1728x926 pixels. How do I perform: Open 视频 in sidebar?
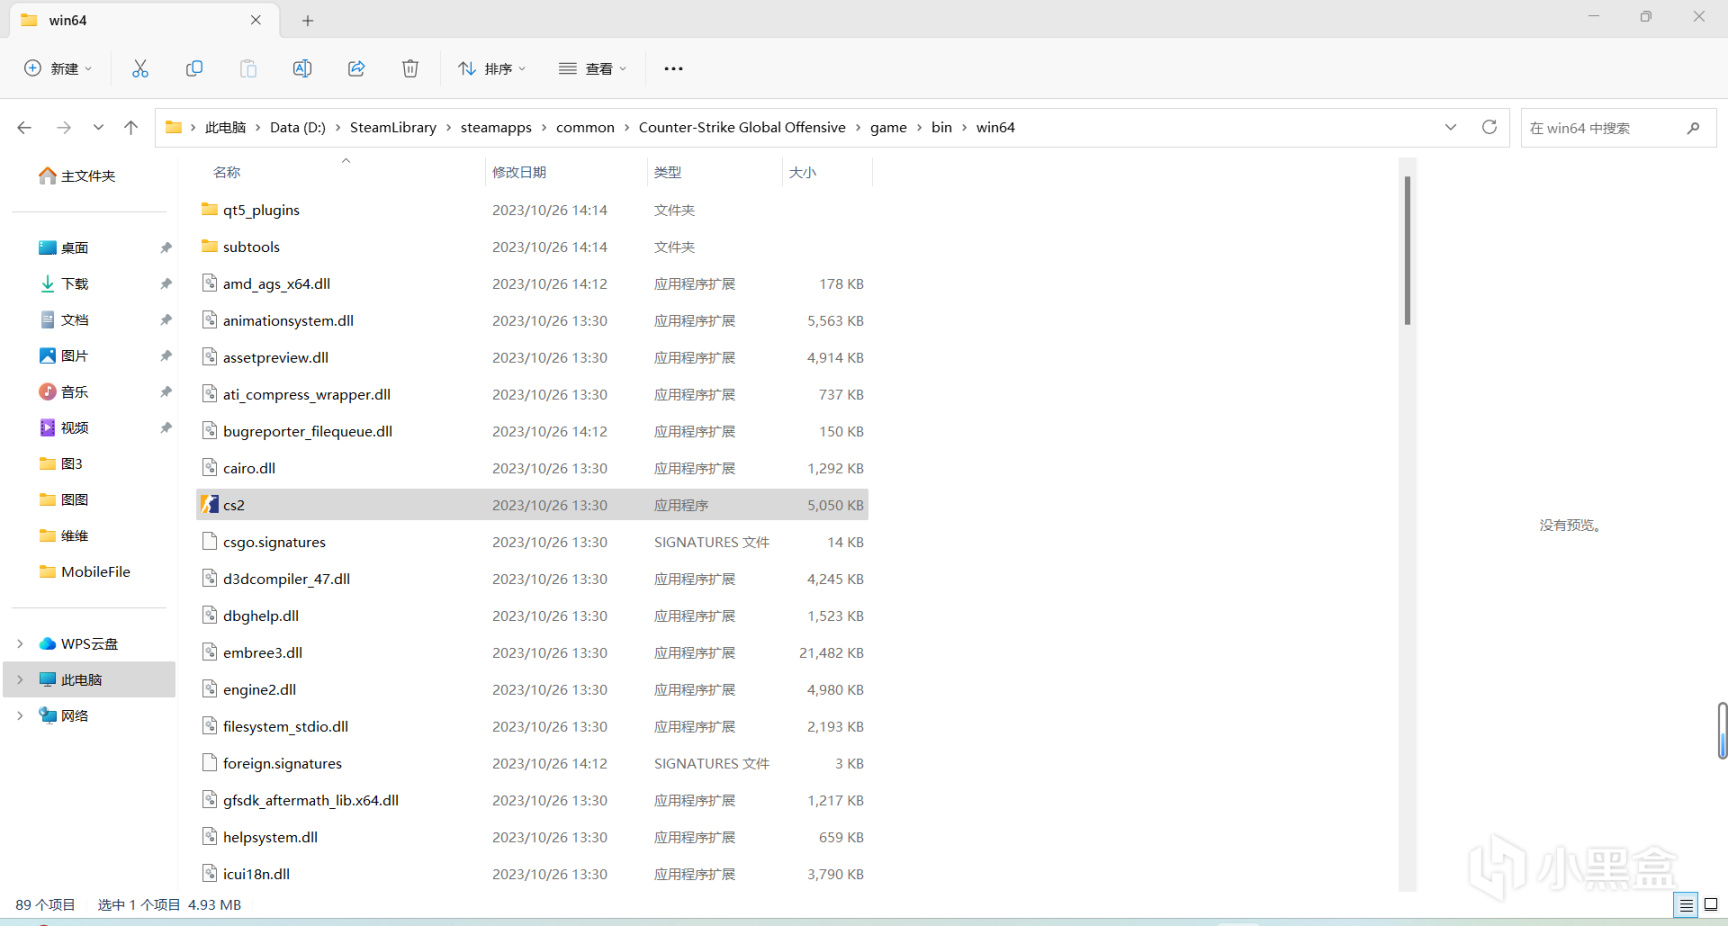[x=63, y=428]
